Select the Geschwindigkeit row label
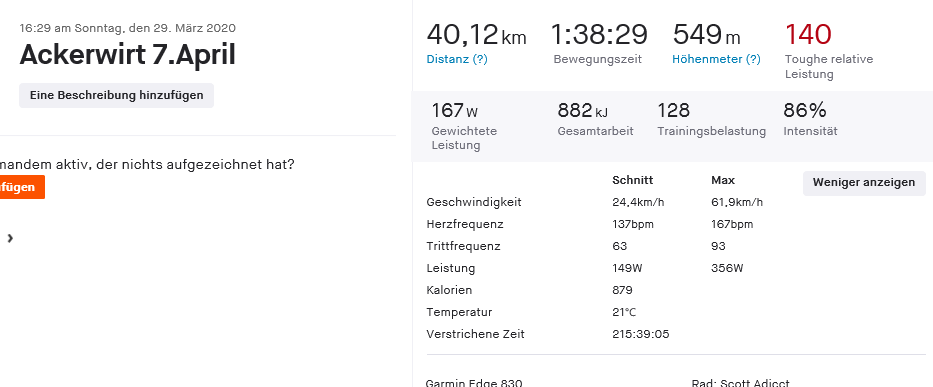933x387 pixels. pos(474,202)
